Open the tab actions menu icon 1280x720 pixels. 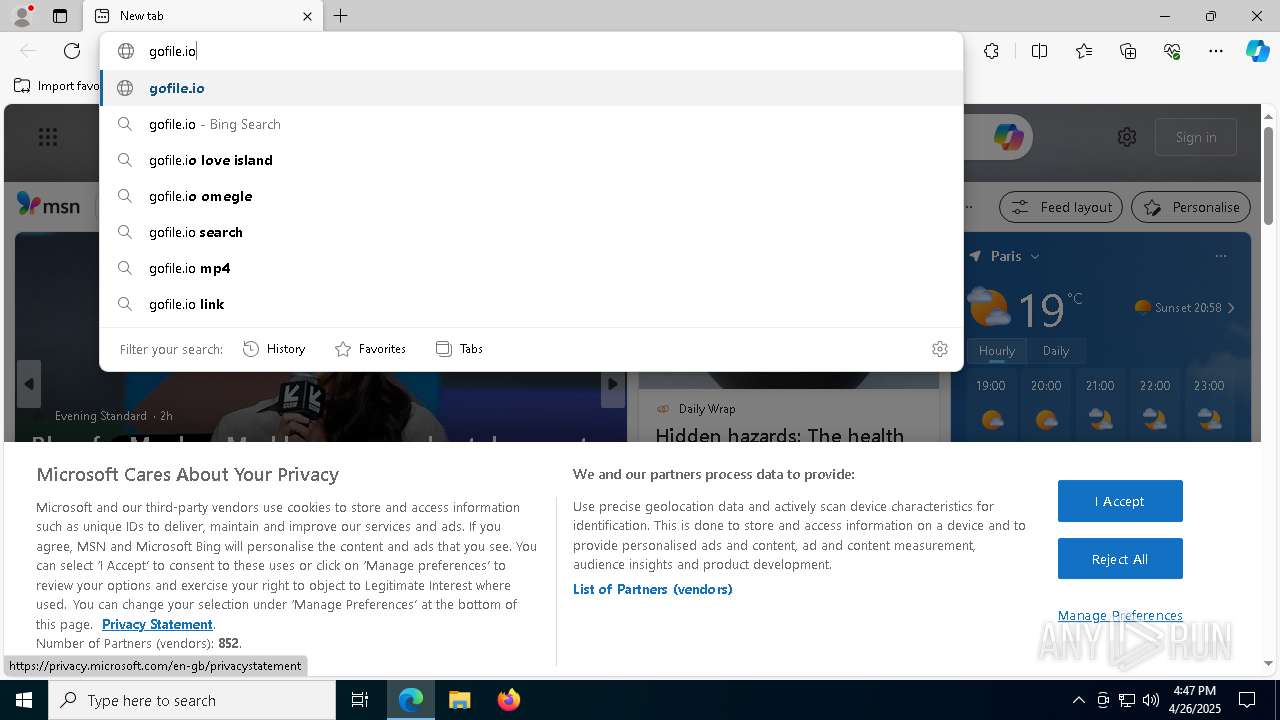[60, 16]
